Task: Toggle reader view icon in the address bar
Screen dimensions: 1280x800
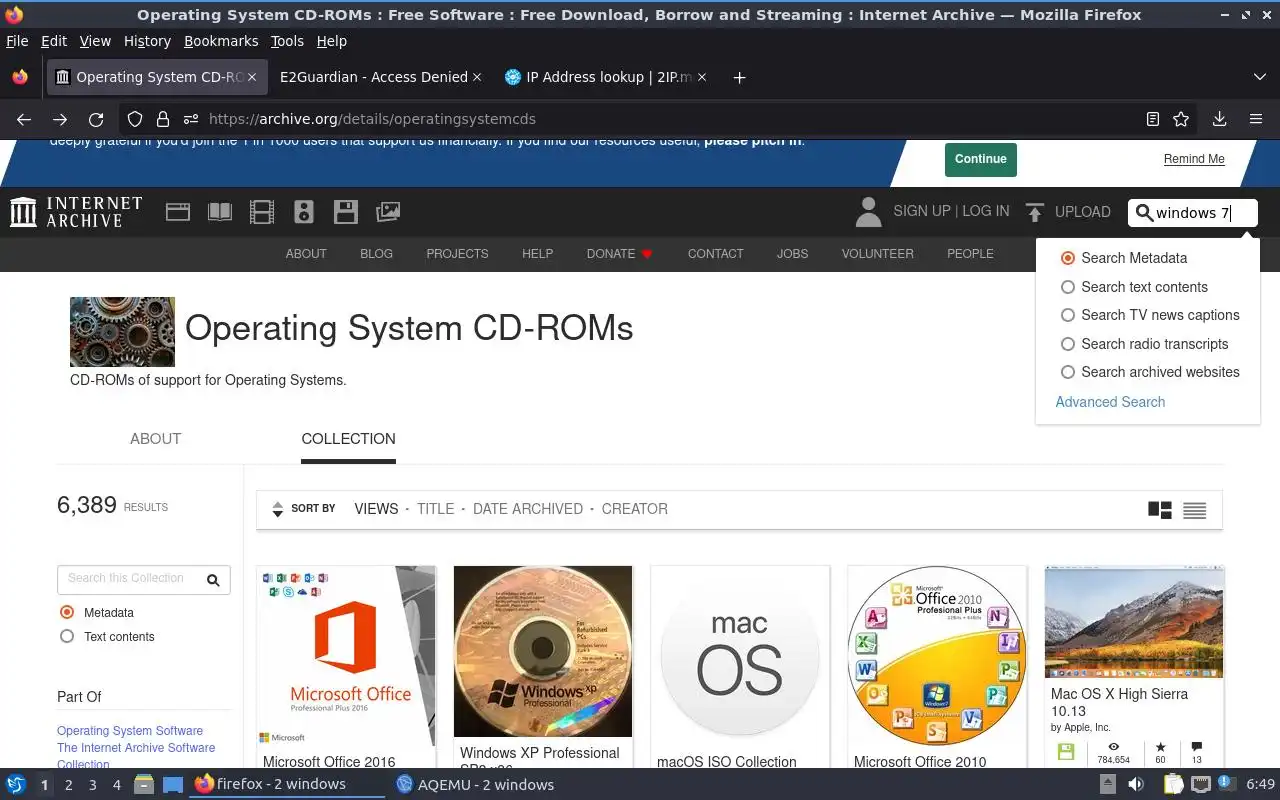Action: [x=1152, y=119]
